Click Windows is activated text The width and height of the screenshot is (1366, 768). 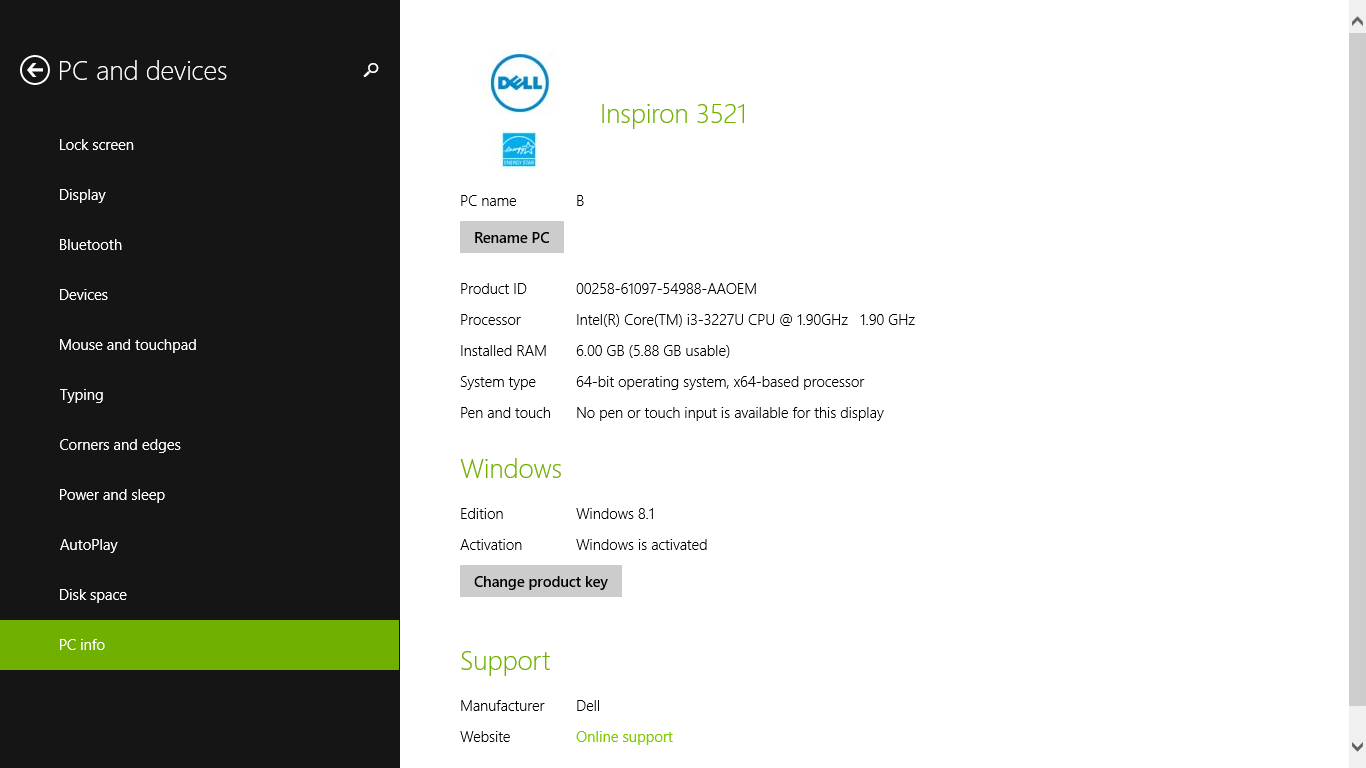point(641,545)
